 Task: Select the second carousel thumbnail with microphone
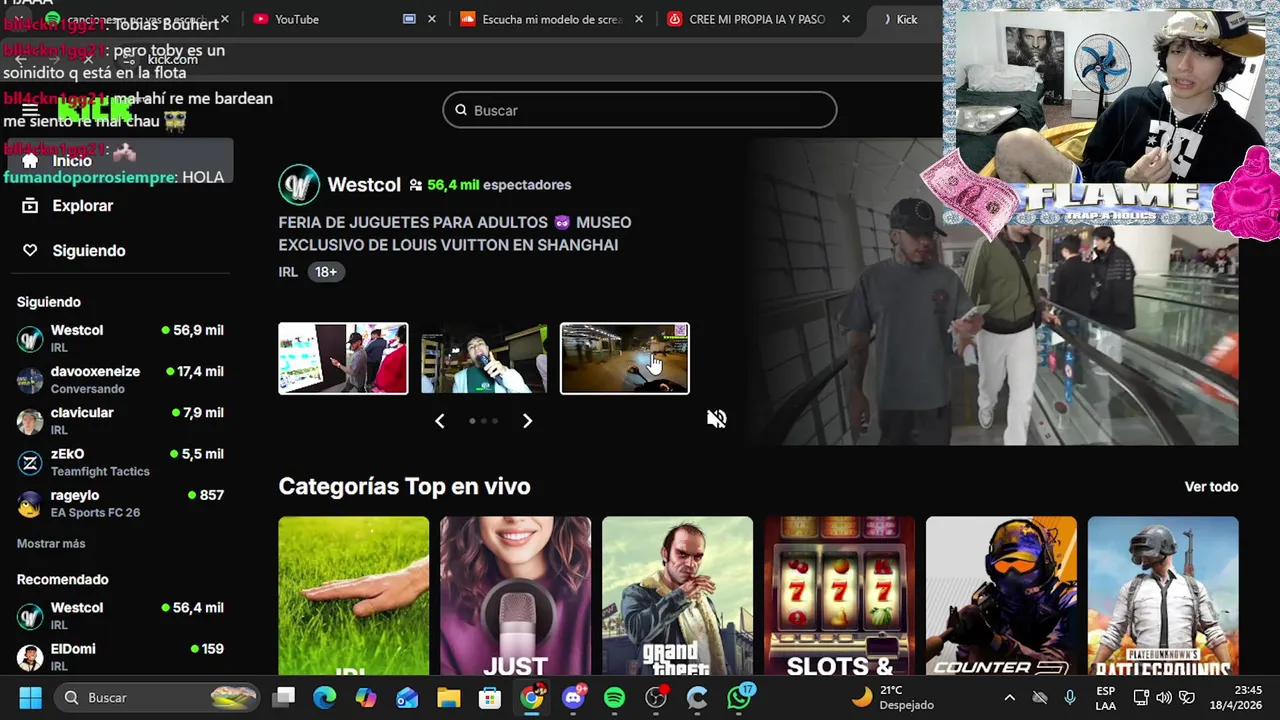point(484,358)
